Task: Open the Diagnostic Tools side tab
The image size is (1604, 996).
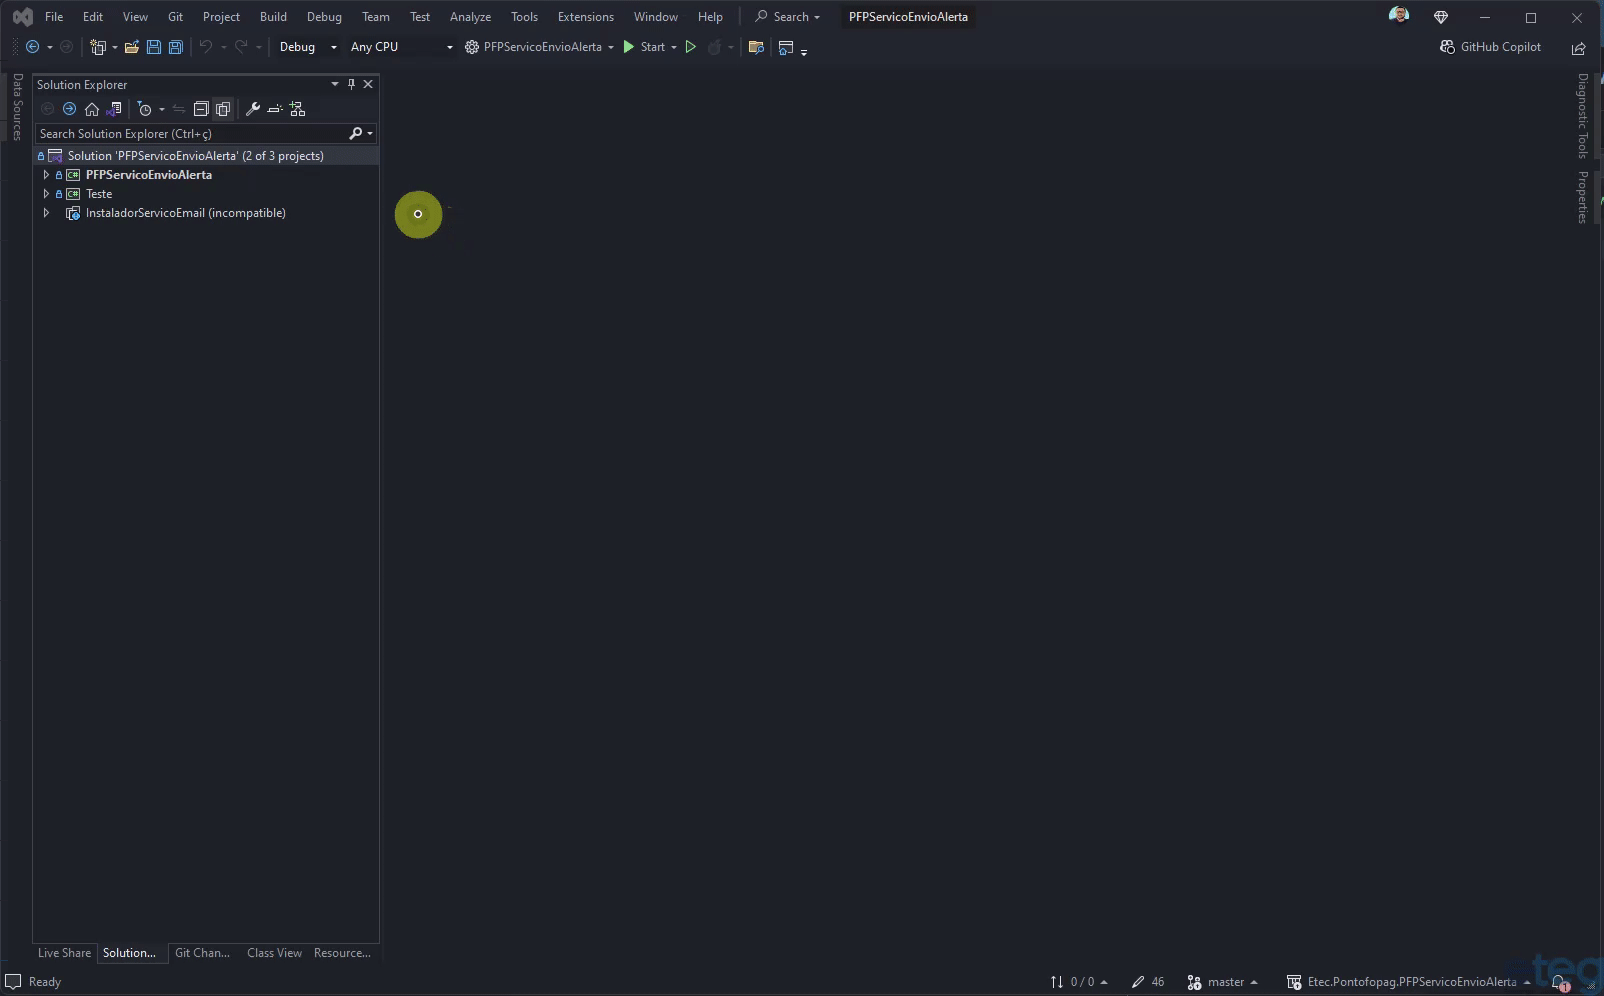Action: tap(1582, 115)
